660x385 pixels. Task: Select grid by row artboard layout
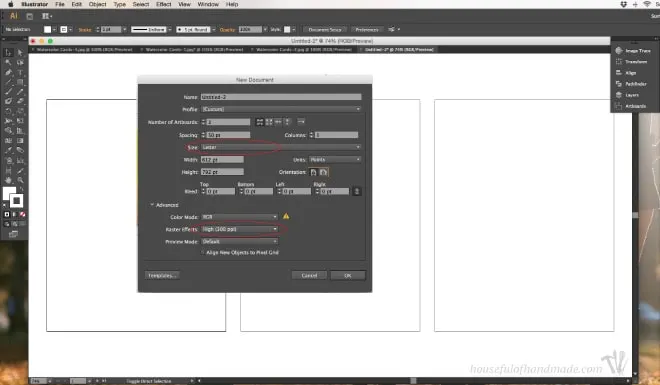pos(260,122)
